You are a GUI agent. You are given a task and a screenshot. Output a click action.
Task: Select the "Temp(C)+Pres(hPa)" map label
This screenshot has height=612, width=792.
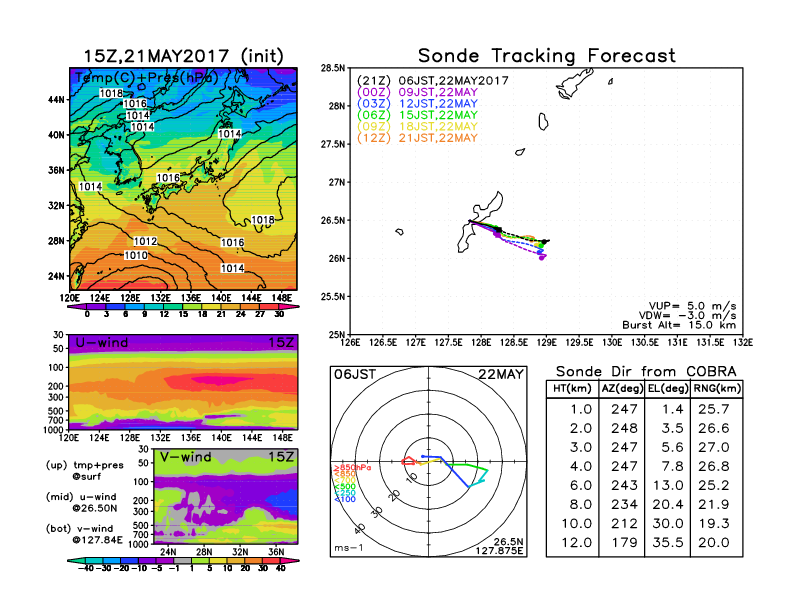point(146,78)
